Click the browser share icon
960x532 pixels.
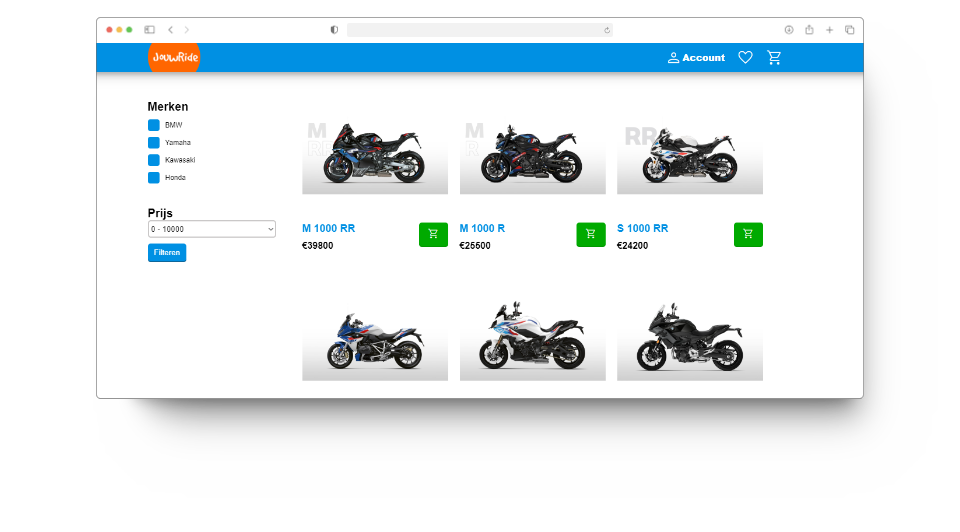tap(809, 29)
